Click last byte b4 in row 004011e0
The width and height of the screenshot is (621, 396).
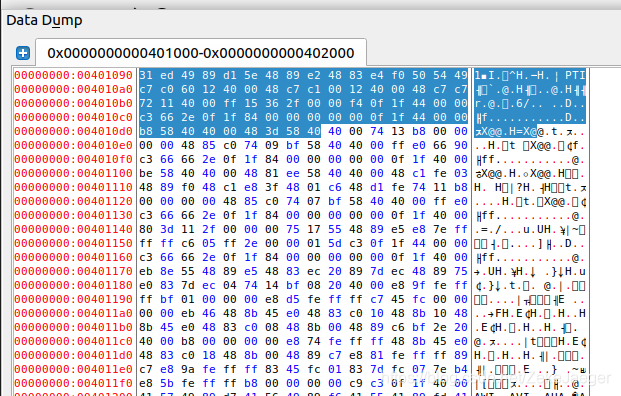coord(461,369)
